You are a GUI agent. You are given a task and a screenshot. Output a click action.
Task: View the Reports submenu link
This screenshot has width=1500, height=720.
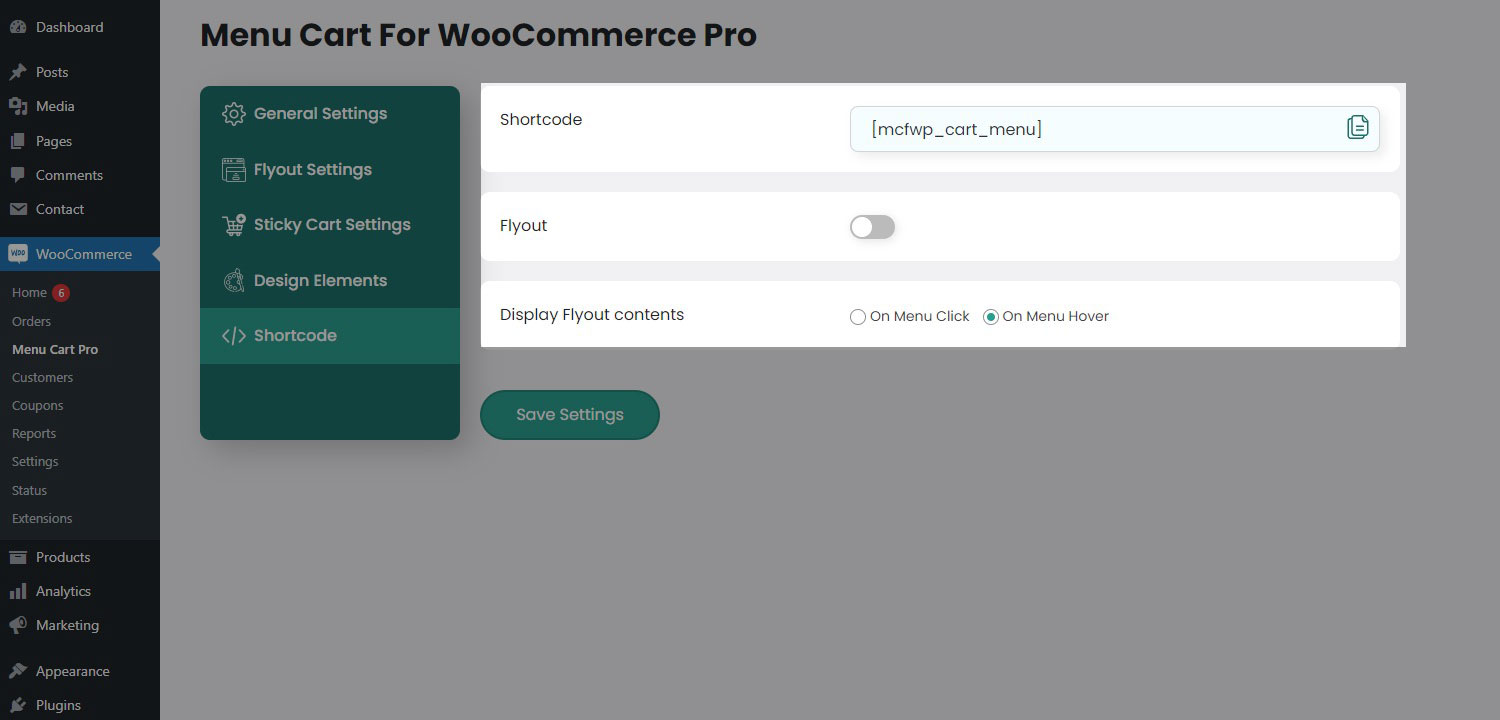click(x=34, y=433)
